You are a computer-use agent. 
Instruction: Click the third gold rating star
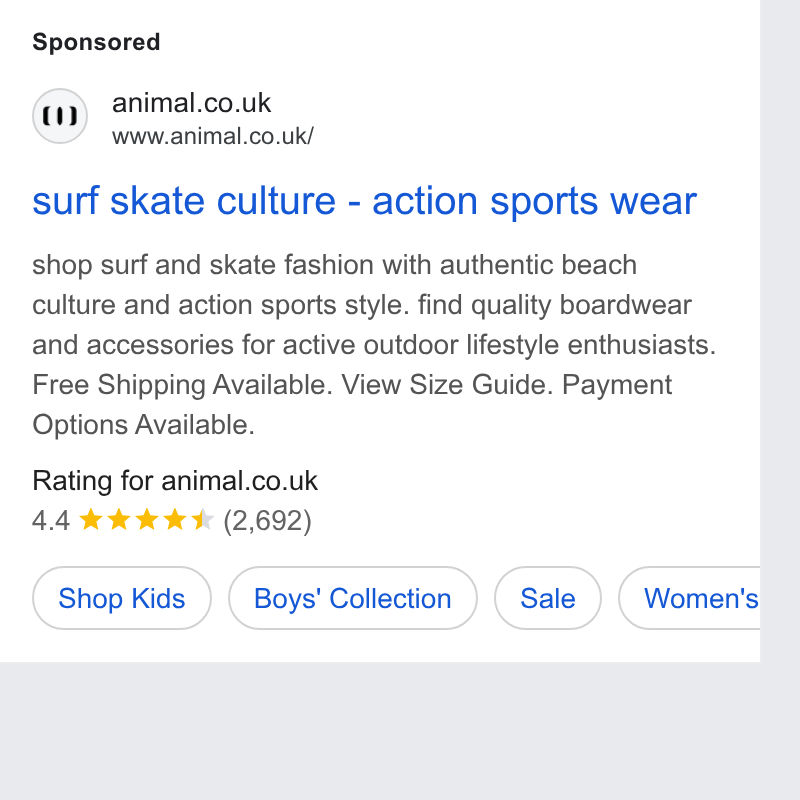[147, 519]
